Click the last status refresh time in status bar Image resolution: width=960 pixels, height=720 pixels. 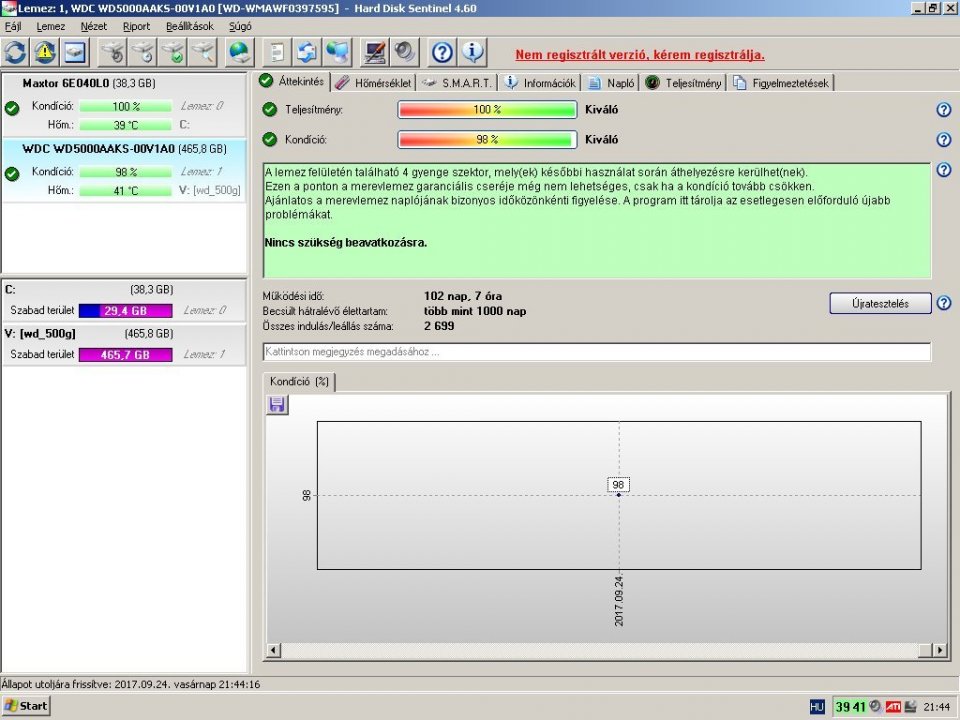(130, 684)
